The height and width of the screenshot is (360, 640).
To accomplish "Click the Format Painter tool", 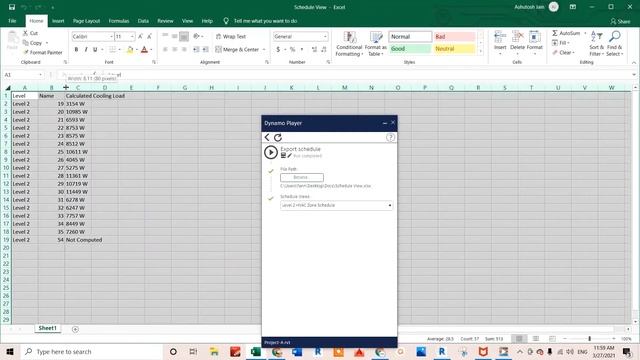I will tap(43, 52).
